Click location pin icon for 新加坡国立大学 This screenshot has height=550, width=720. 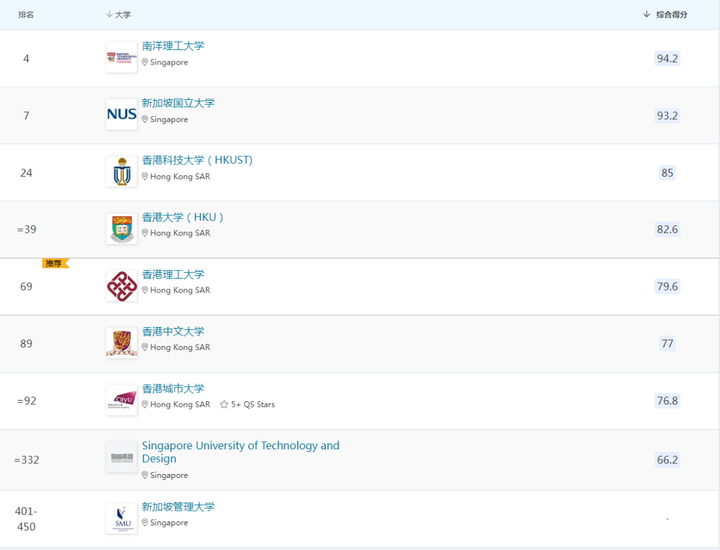coord(145,119)
